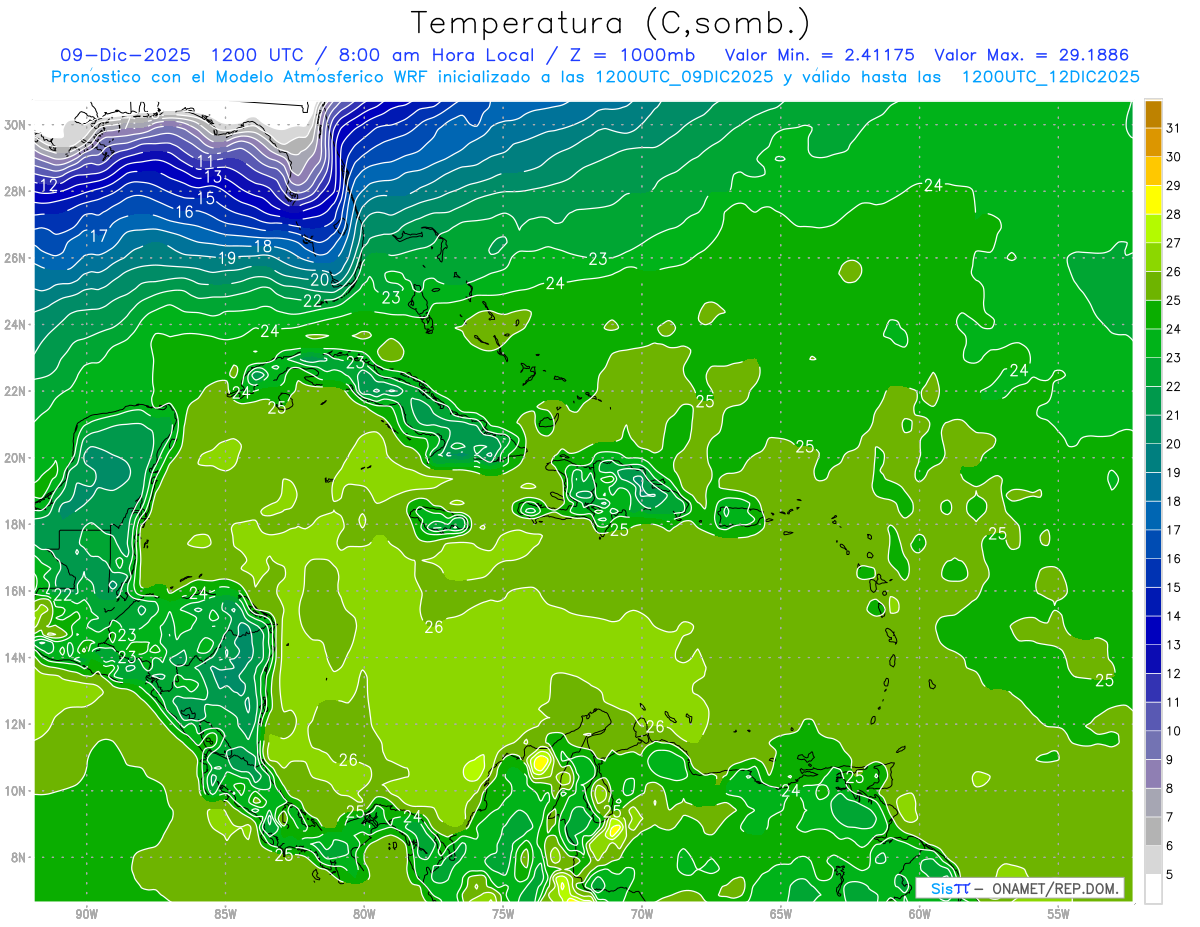Viewport: 1200px width, 927px height.
Task: Click the 75W longitude axis label
Action: 503,914
